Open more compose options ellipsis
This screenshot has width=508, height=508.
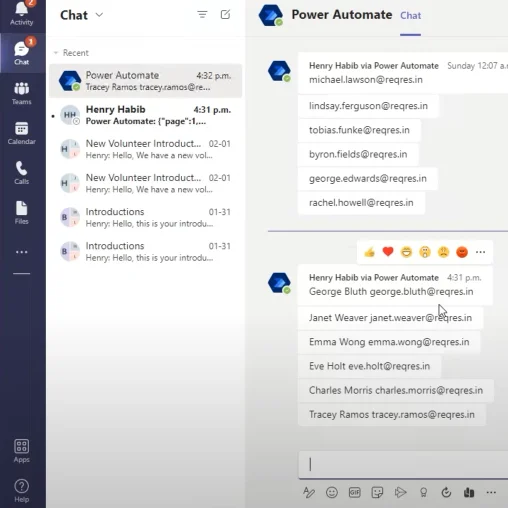tap(491, 492)
